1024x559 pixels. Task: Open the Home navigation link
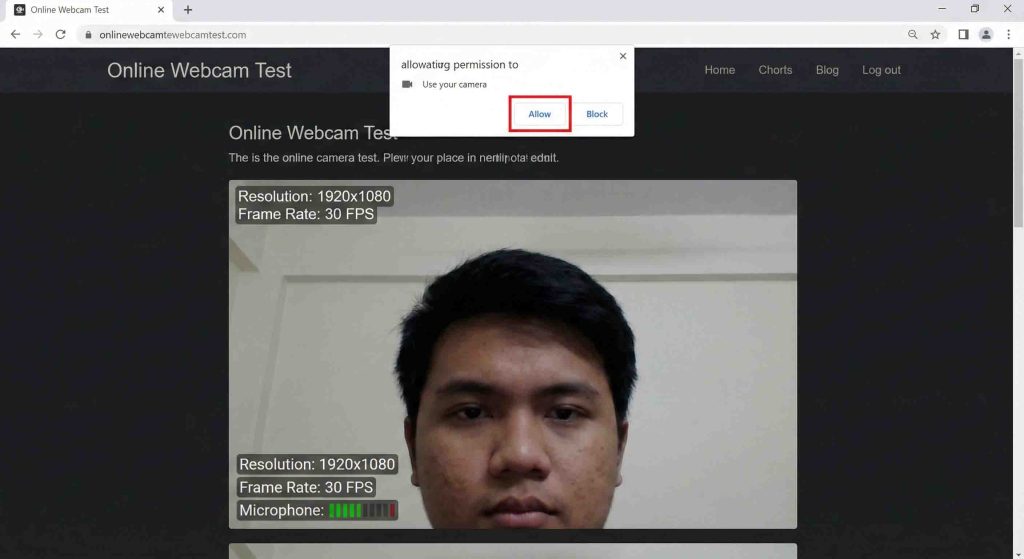[720, 70]
